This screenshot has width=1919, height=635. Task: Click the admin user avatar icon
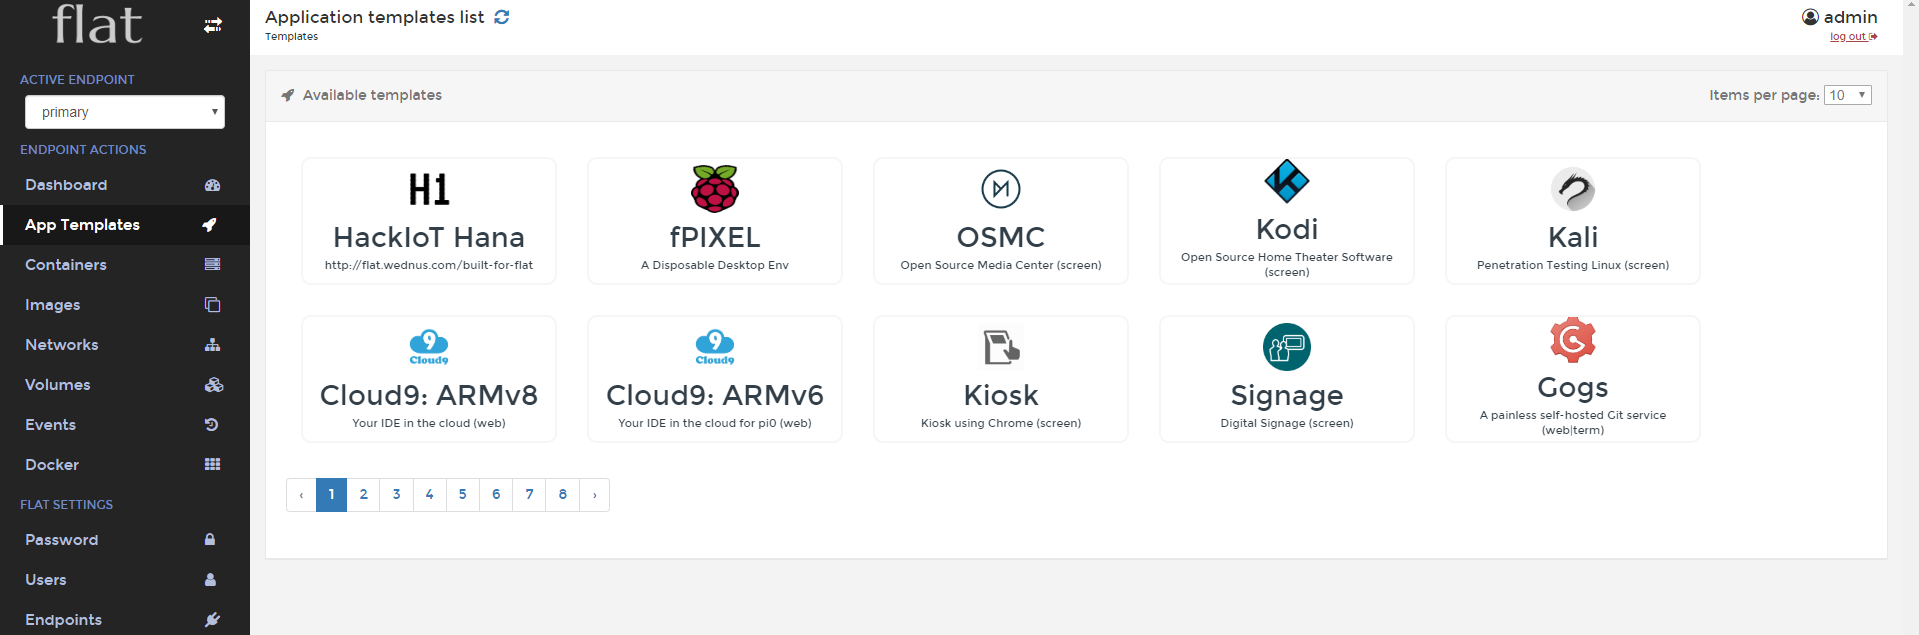point(1810,17)
